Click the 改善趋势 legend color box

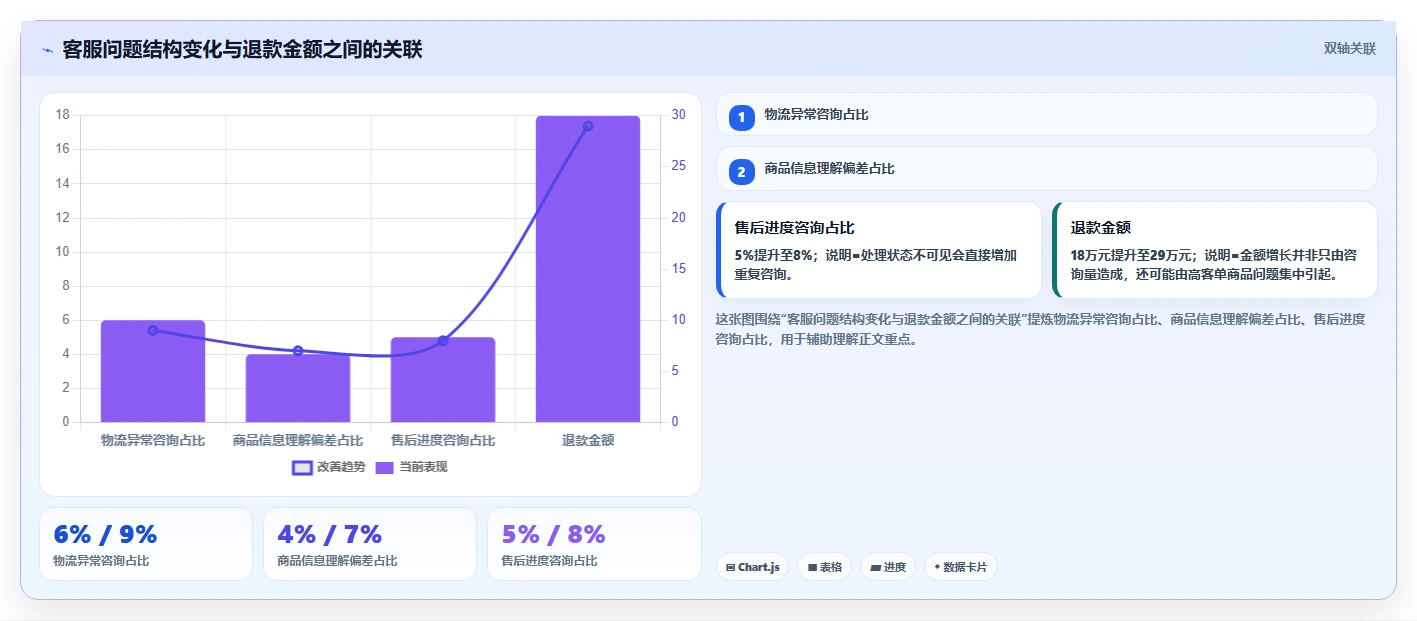point(302,467)
